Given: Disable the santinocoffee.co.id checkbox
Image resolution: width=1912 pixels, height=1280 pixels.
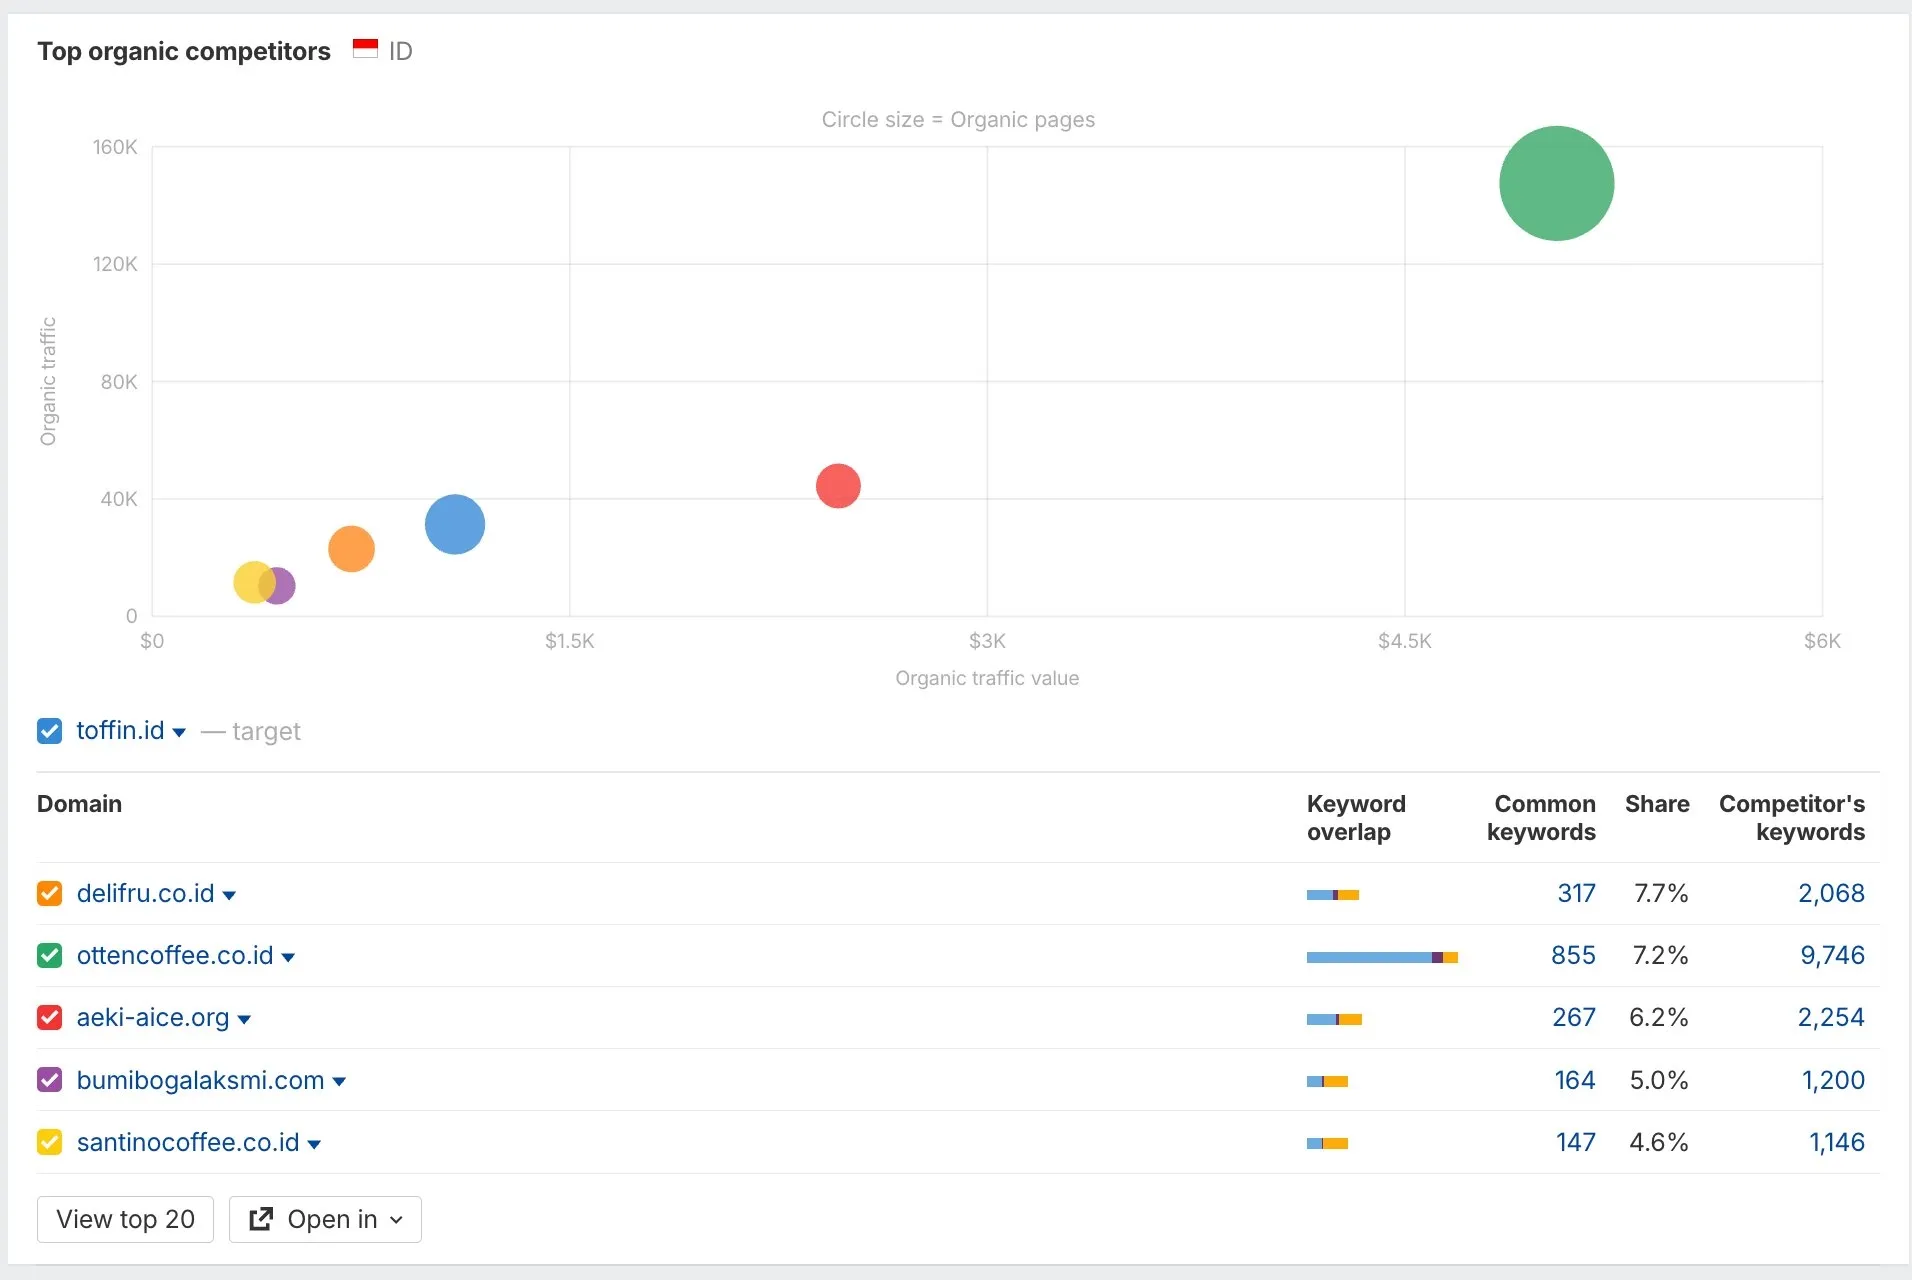Looking at the screenshot, I should click(x=50, y=1142).
